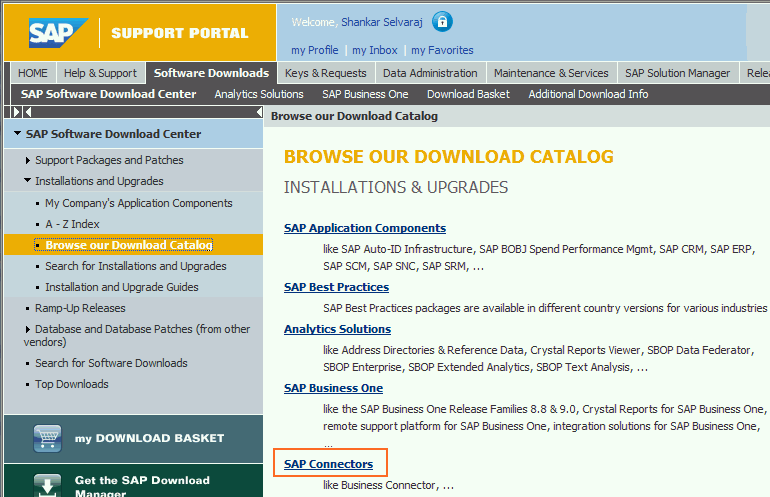Open SAP Best Practices link
Screen dimensions: 770x497
(x=336, y=287)
